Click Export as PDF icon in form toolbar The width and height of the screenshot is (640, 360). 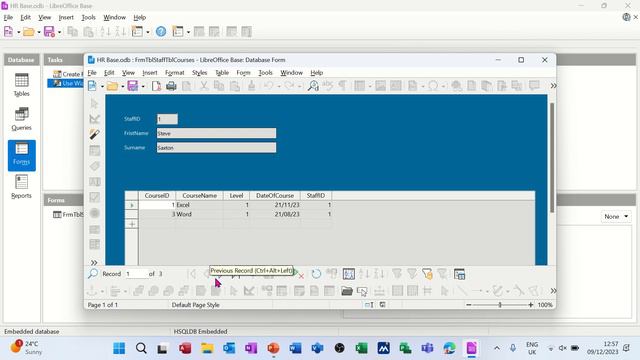[x=156, y=86]
